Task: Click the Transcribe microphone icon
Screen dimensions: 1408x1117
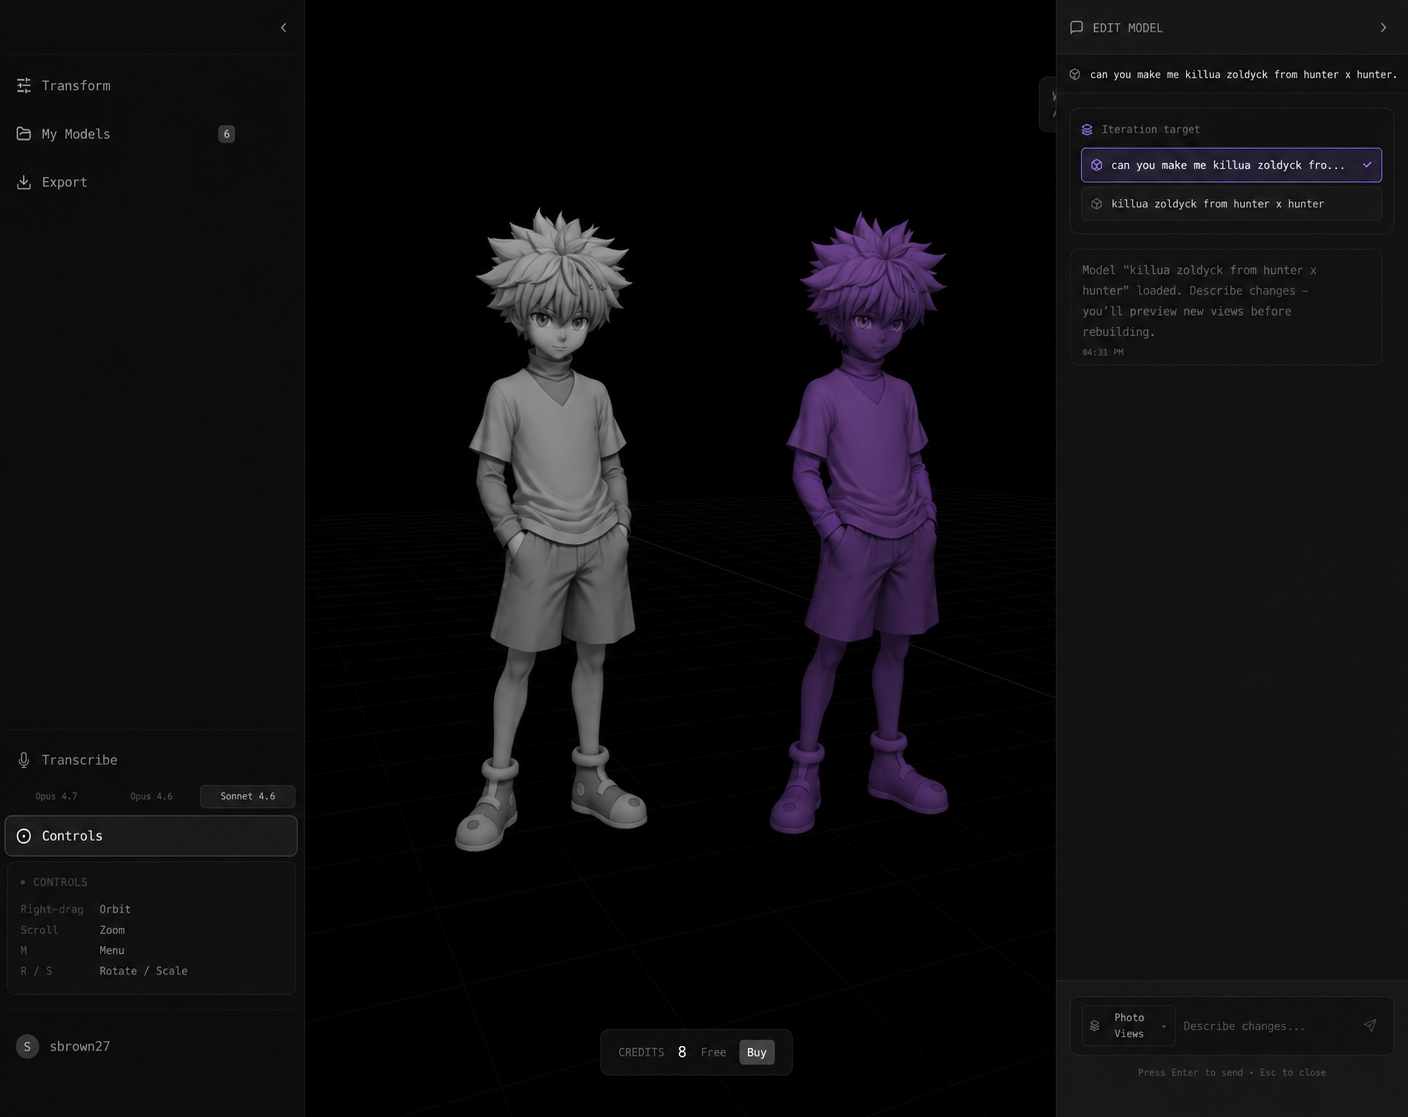Action: pyautogui.click(x=24, y=760)
